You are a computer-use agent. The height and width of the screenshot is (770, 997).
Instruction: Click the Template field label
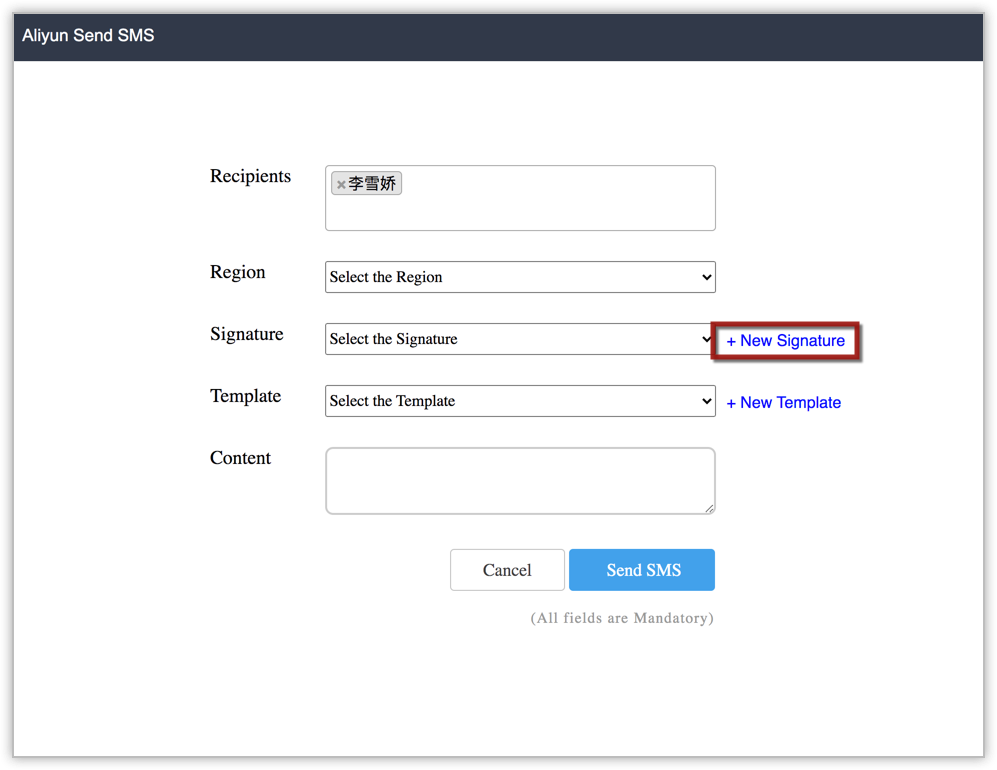pyautogui.click(x=245, y=396)
